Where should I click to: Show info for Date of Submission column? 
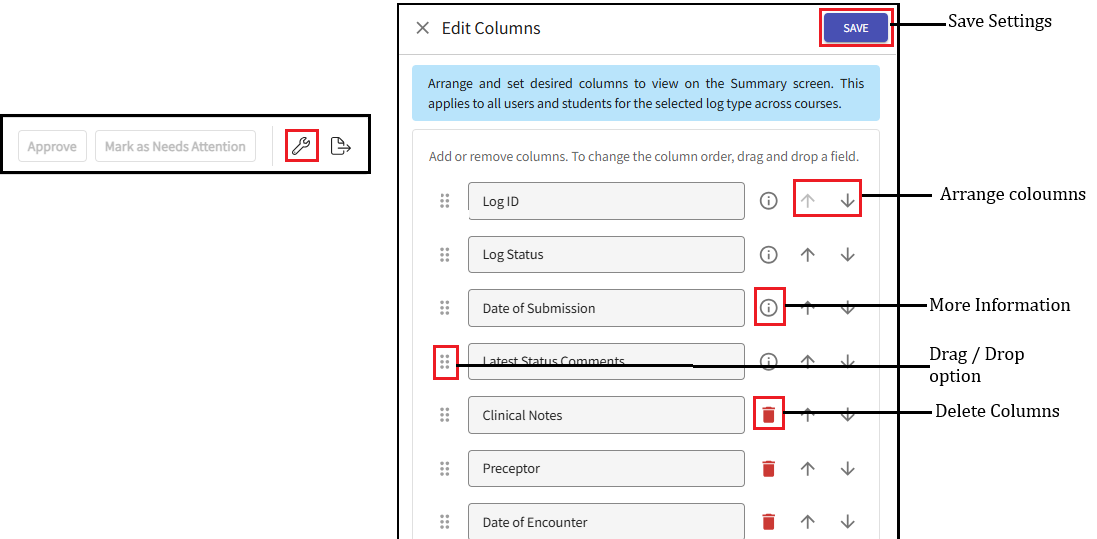(768, 308)
